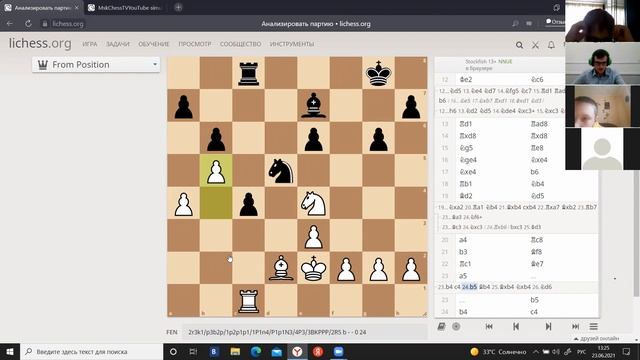Open the Windows notification center
640x360 pixels.
pos(627,351)
